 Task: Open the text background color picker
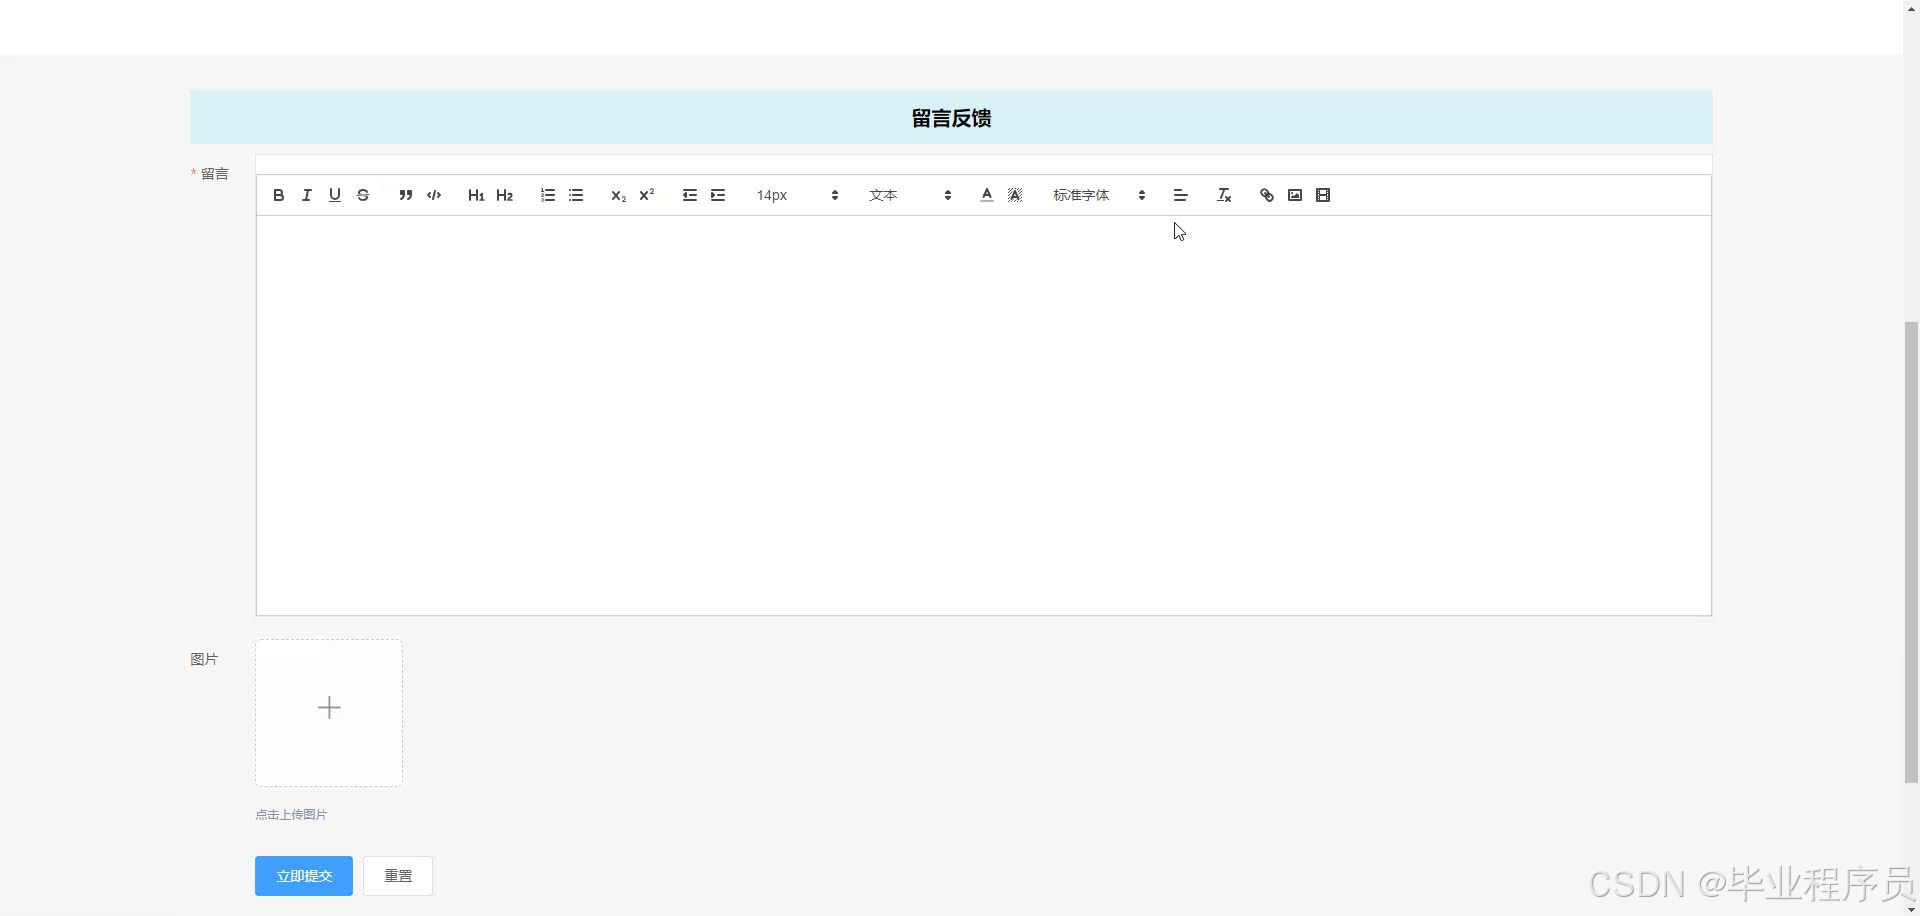point(1015,195)
